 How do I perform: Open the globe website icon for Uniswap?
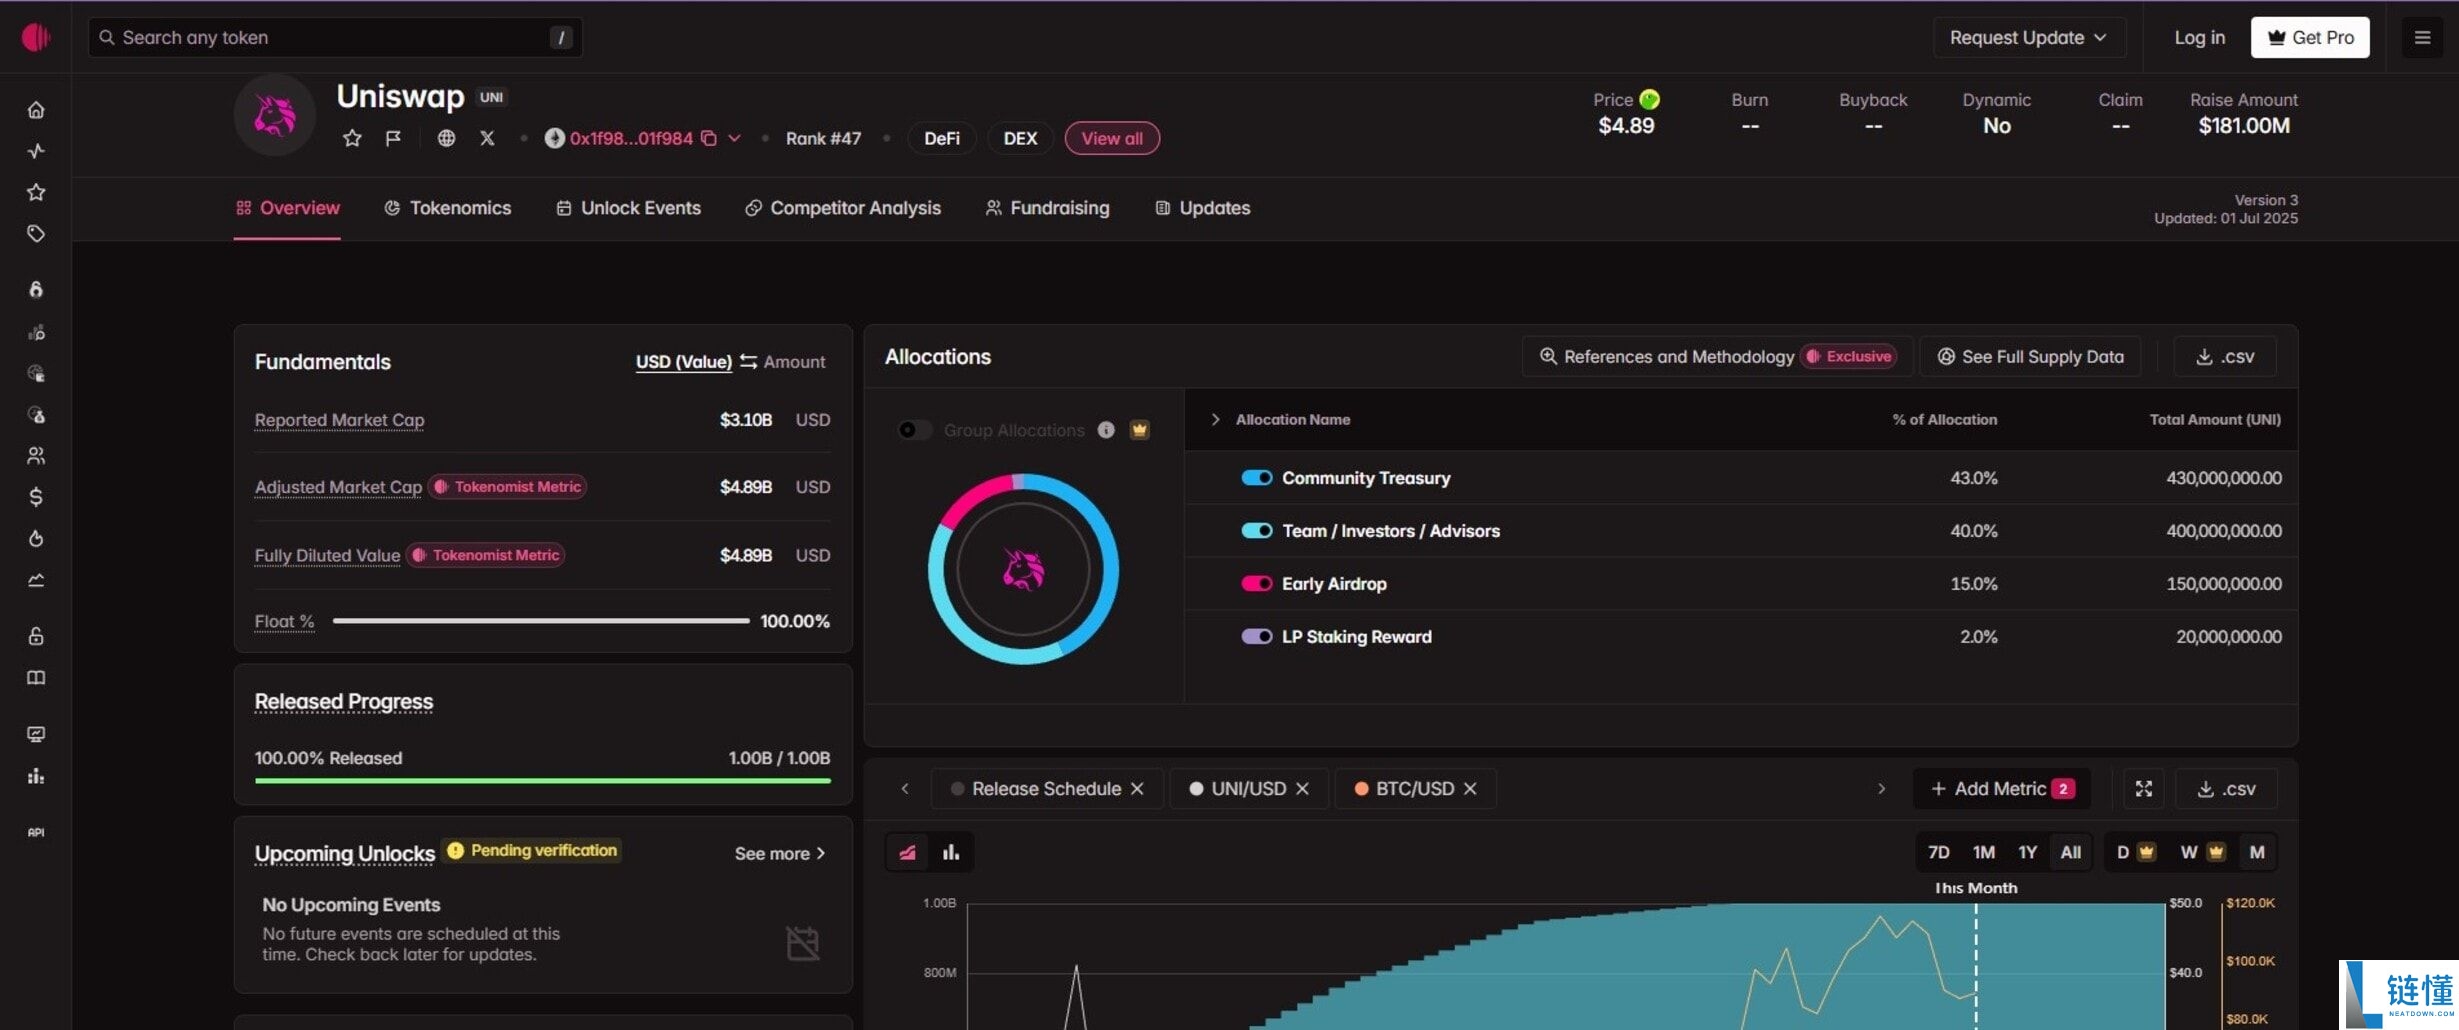pyautogui.click(x=446, y=138)
